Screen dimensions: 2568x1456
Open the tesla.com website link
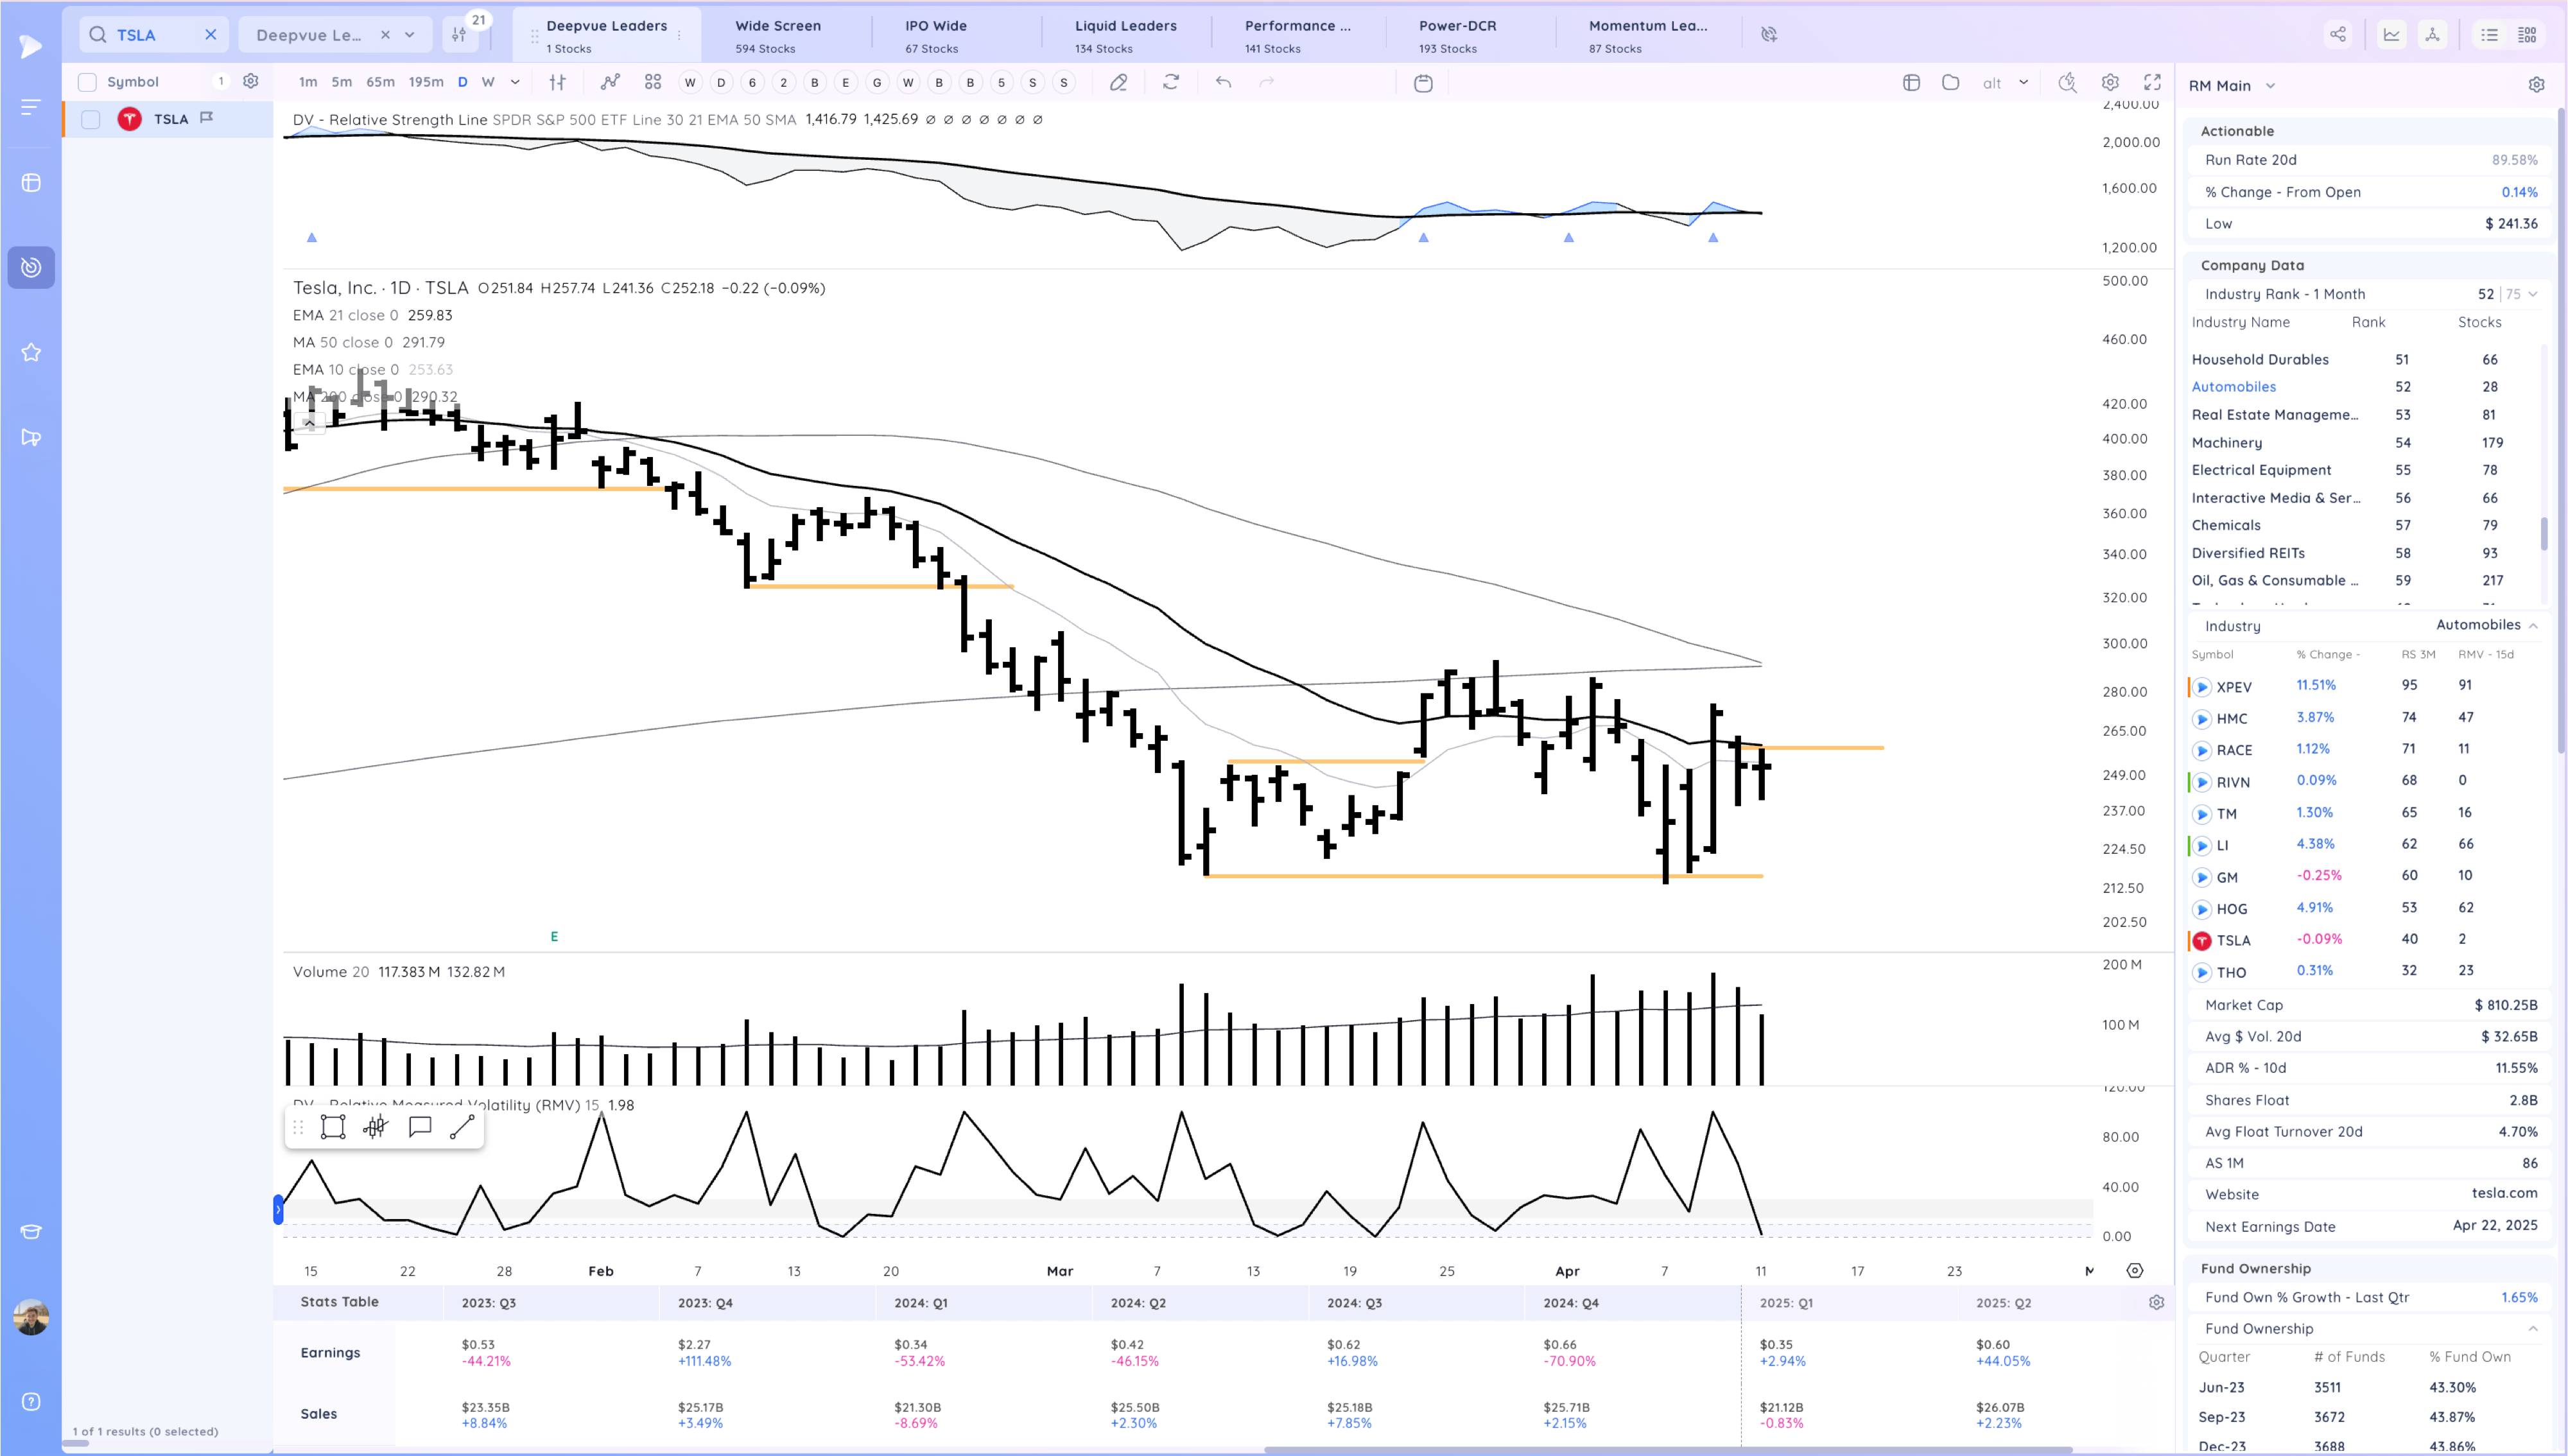[x=2504, y=1193]
